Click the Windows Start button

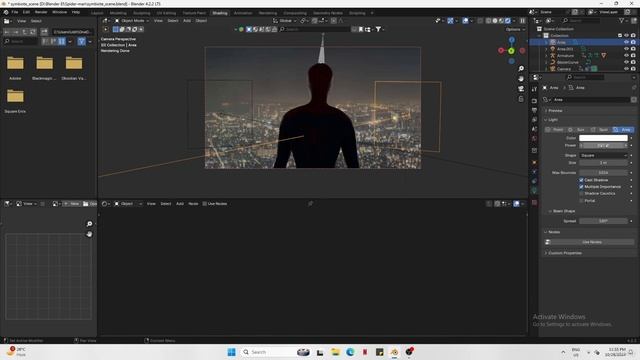click(x=231, y=352)
